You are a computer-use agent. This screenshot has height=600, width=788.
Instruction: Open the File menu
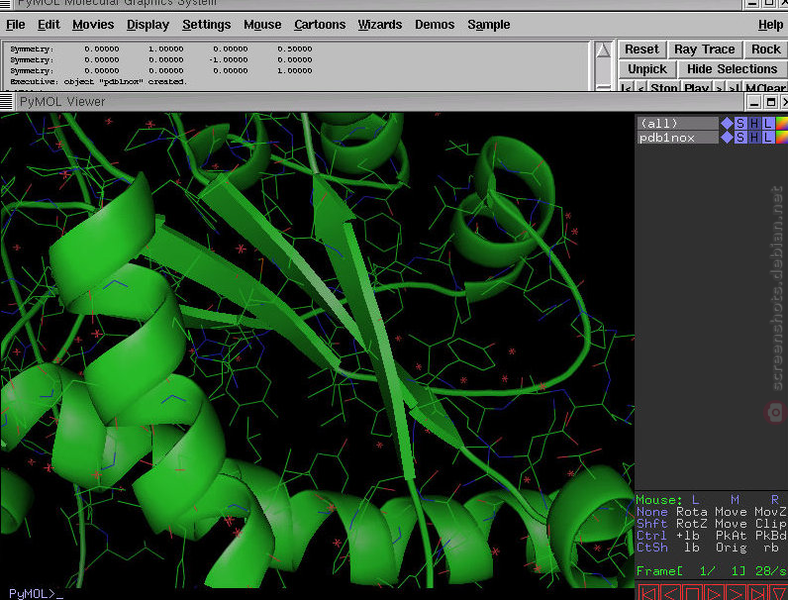coord(16,25)
